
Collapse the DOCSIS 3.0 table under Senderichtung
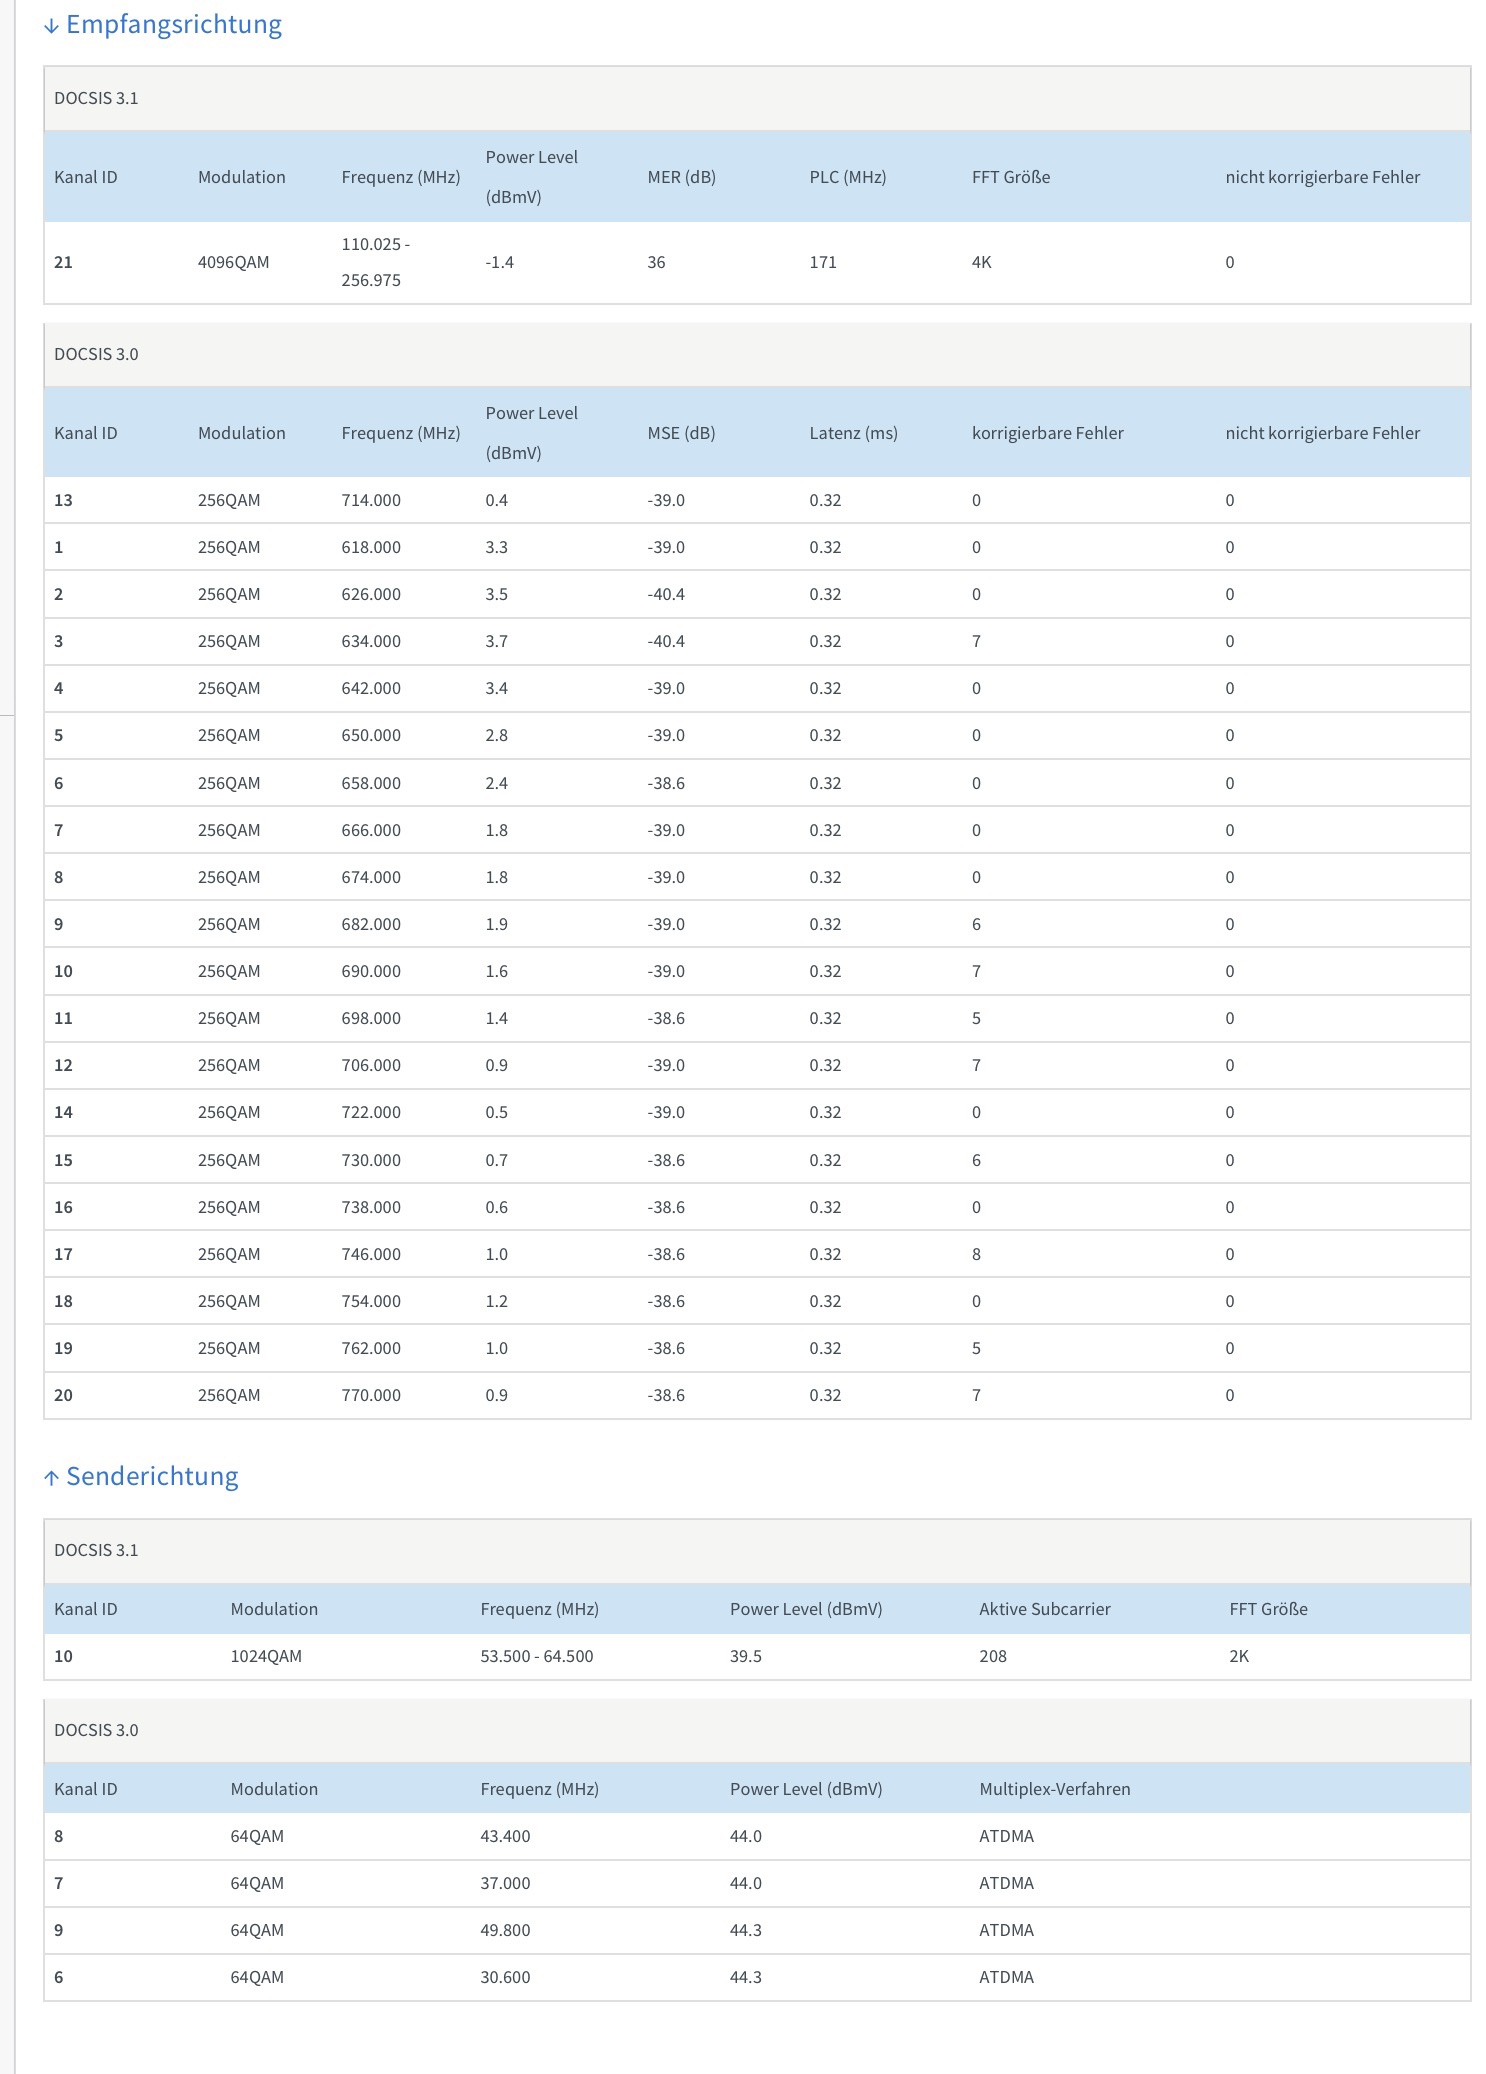point(96,1730)
